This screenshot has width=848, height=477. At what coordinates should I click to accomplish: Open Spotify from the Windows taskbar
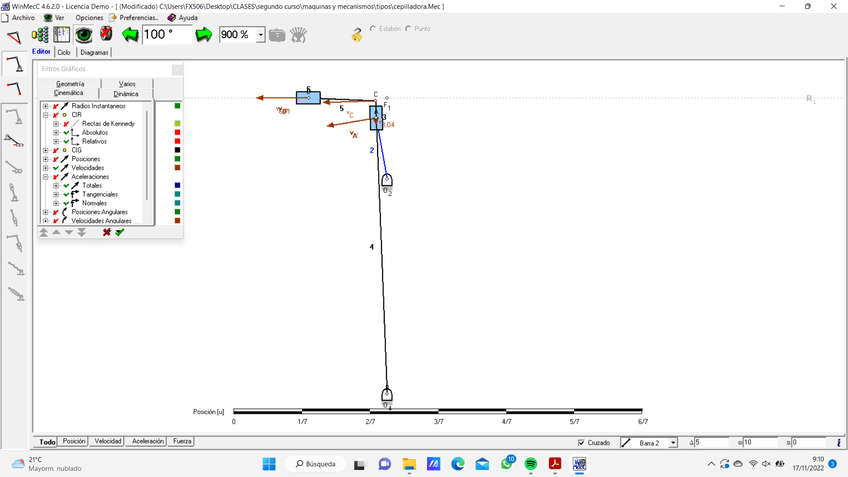pyautogui.click(x=531, y=464)
